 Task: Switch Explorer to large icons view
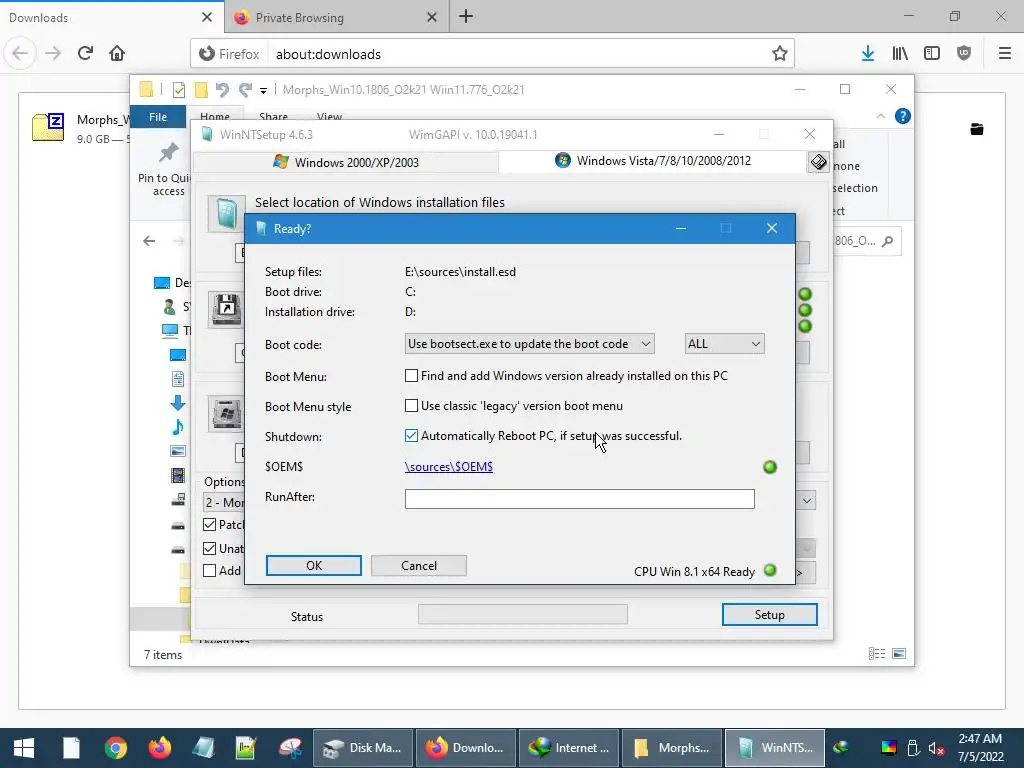click(899, 653)
